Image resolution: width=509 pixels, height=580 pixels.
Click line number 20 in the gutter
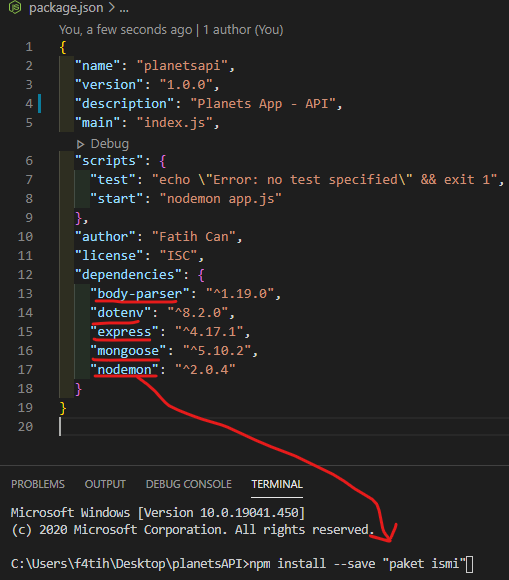[25, 427]
